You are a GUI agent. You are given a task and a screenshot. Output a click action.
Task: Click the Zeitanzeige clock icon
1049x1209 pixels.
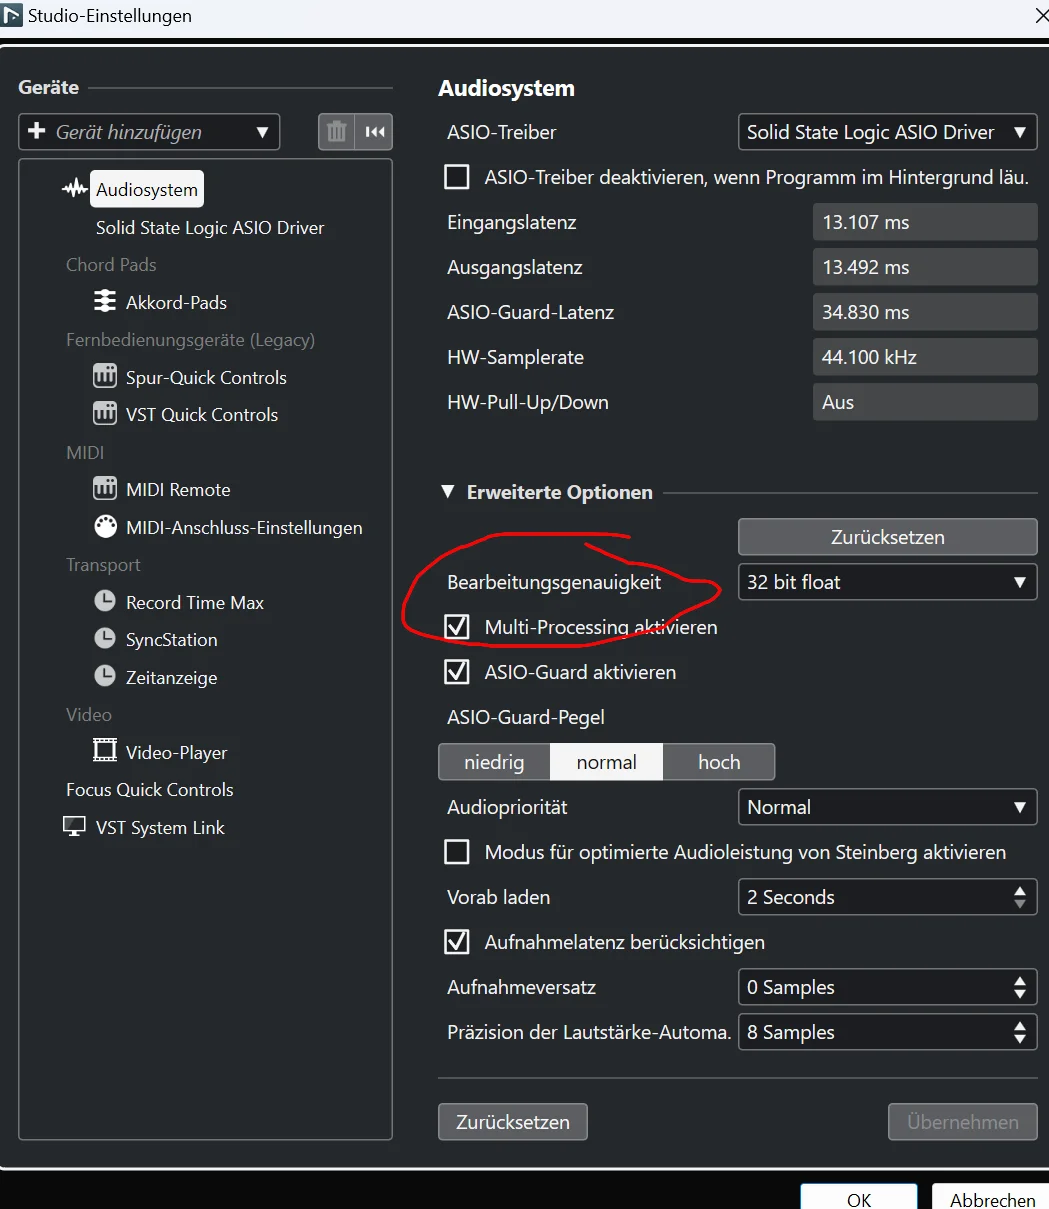(x=105, y=677)
